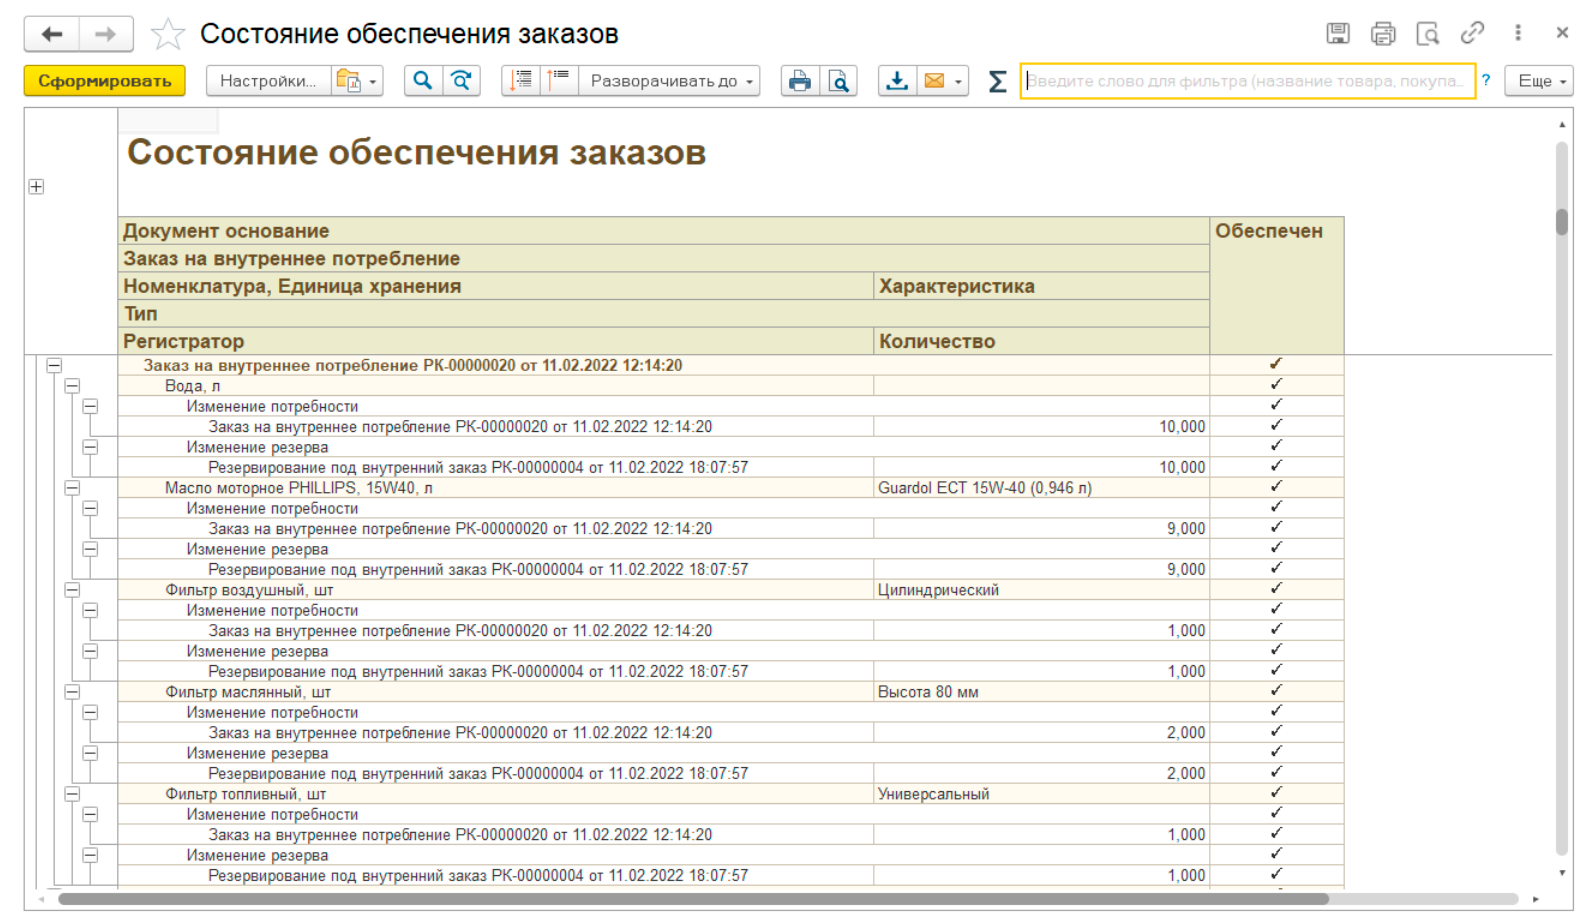This screenshot has height=923, width=1594.
Task: Print the report using toolbar printer icon
Action: [x=800, y=81]
